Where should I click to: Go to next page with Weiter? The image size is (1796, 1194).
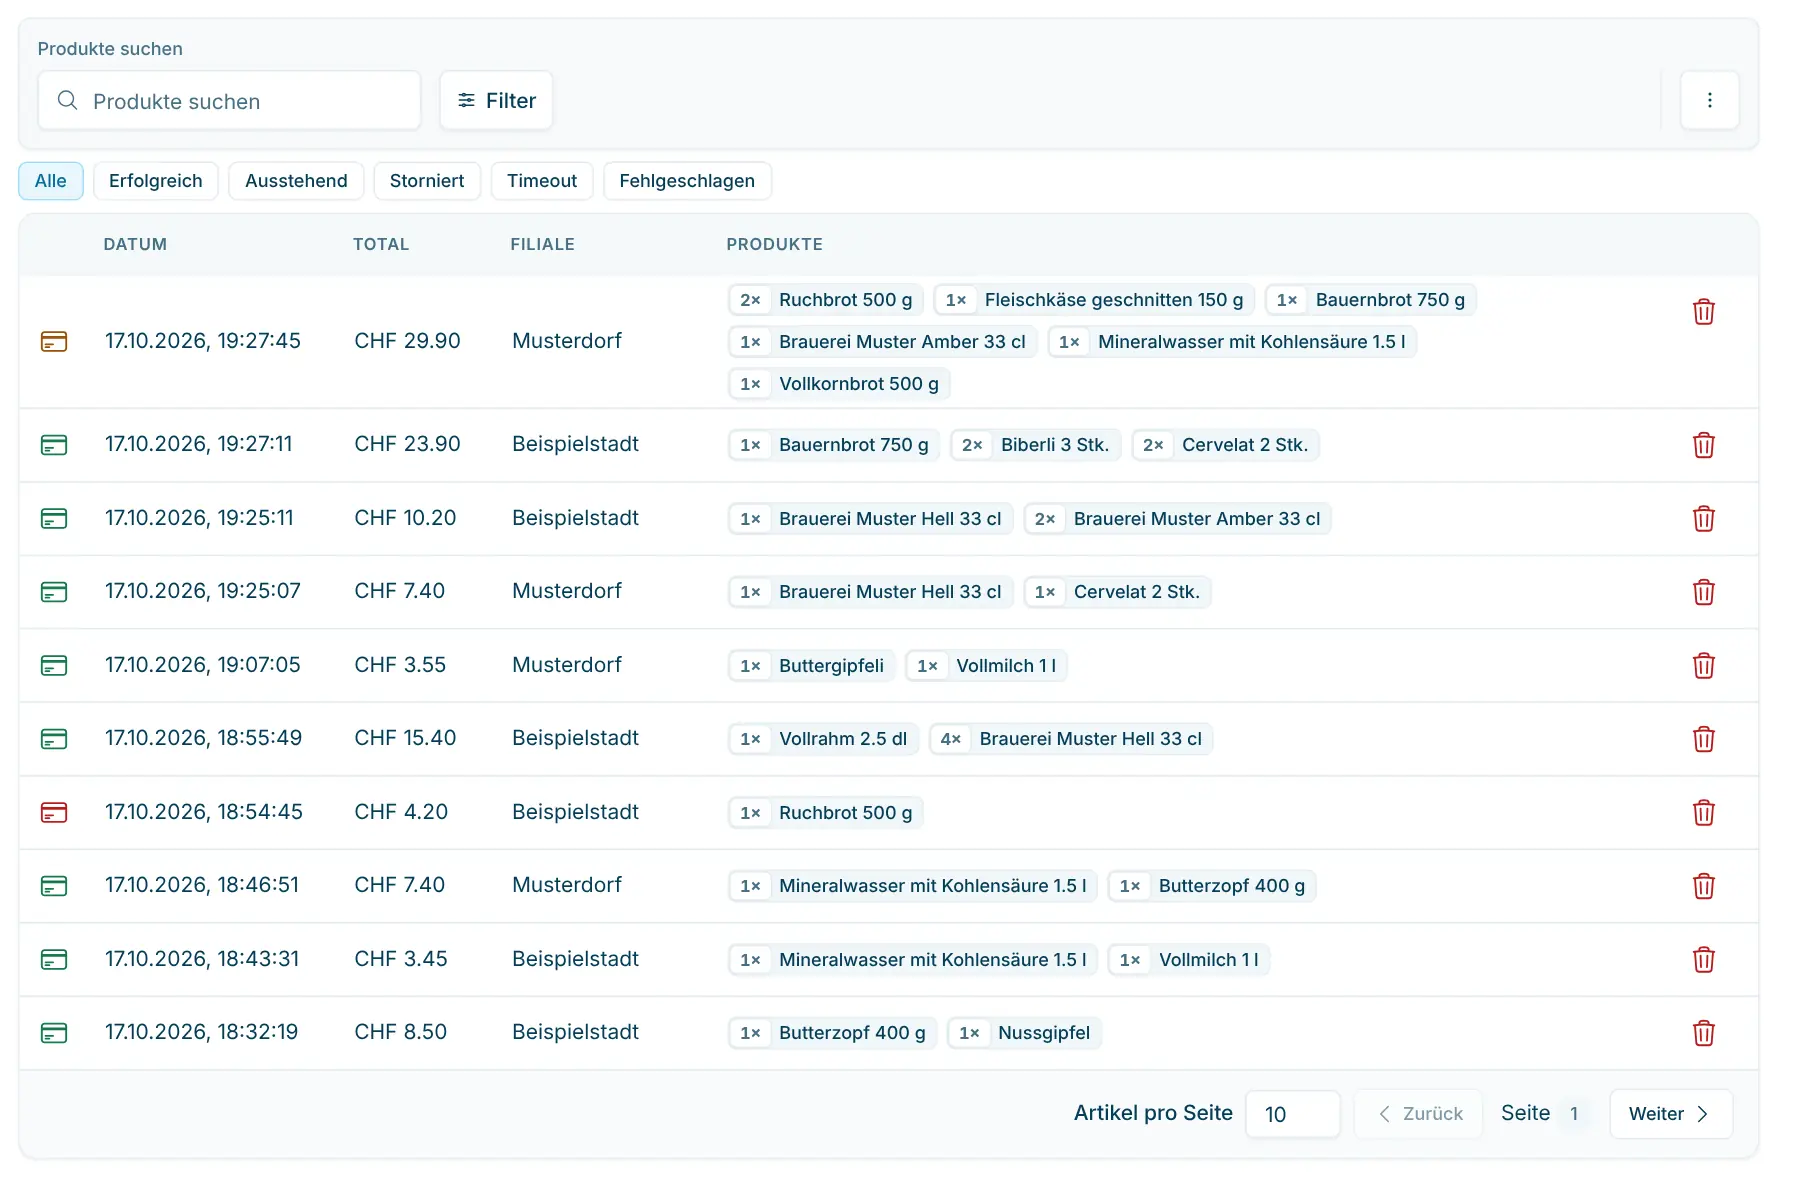click(x=1671, y=1114)
